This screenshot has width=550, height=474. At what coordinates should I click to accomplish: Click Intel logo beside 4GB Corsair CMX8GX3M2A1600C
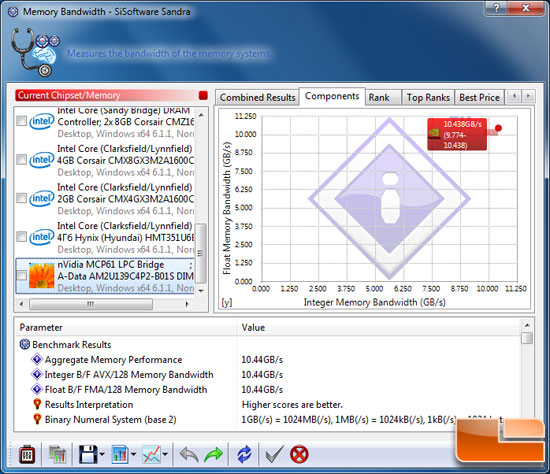pyautogui.click(x=41, y=160)
